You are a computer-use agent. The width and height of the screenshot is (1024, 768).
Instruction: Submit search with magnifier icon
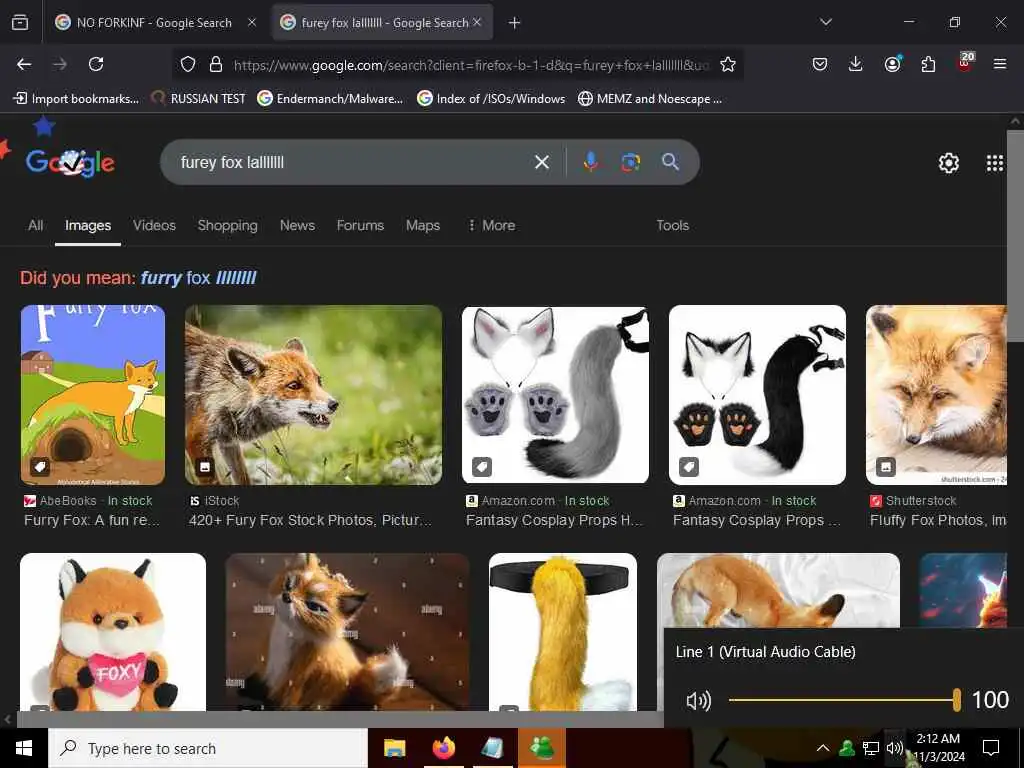pos(670,161)
